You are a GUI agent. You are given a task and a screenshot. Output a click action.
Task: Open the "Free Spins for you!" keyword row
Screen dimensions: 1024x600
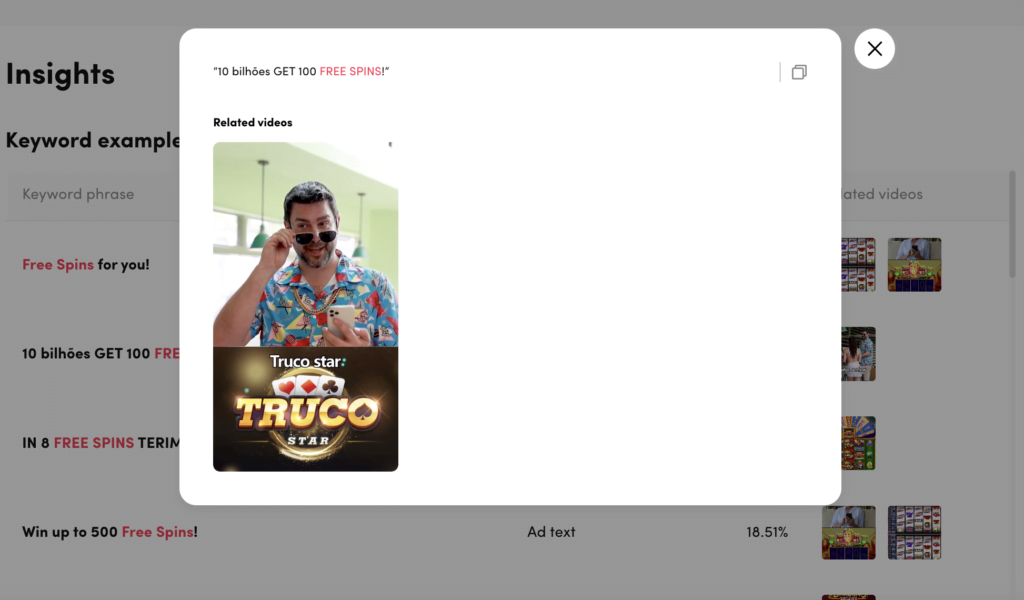(86, 264)
